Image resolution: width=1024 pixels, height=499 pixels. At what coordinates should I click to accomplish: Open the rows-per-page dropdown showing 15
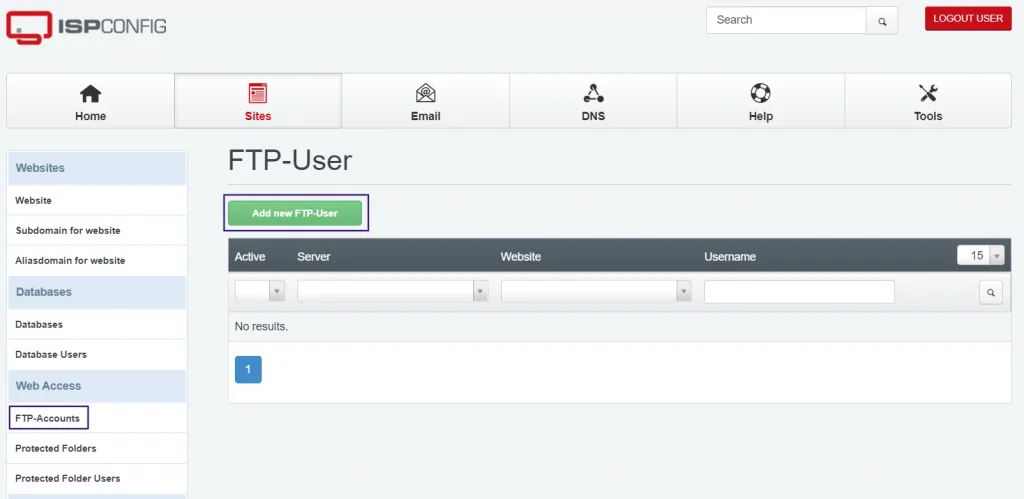pos(981,255)
